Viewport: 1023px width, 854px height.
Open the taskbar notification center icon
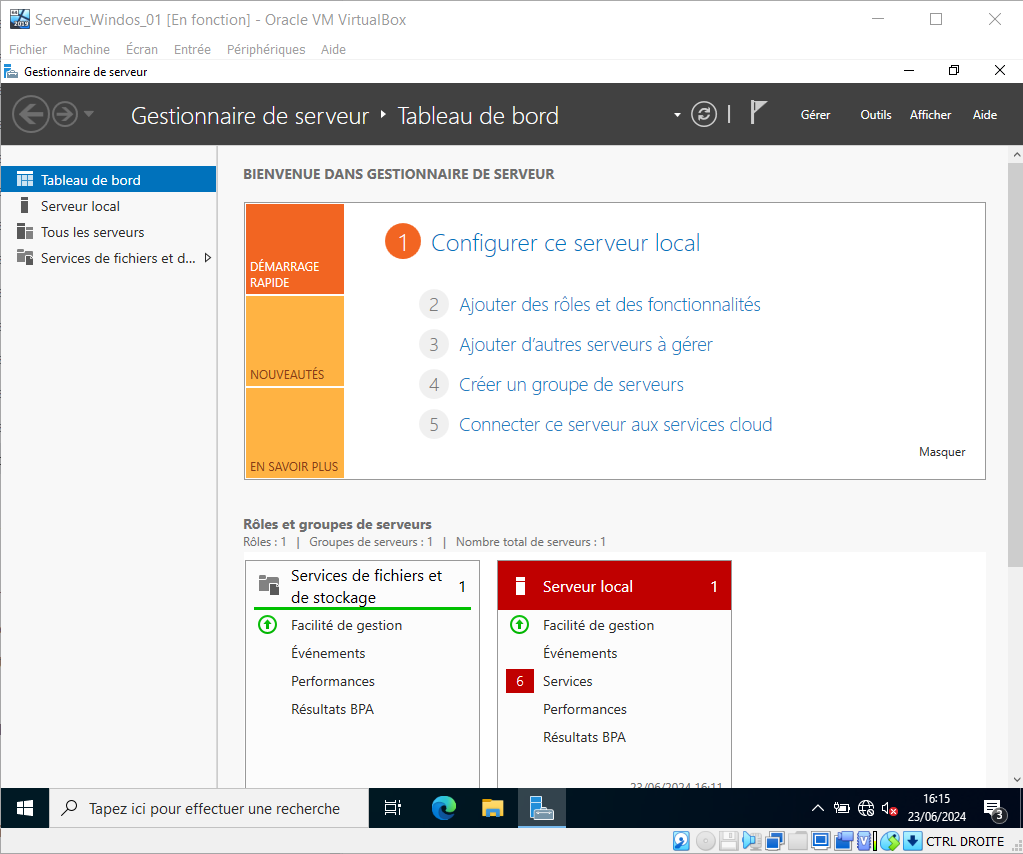click(993, 808)
